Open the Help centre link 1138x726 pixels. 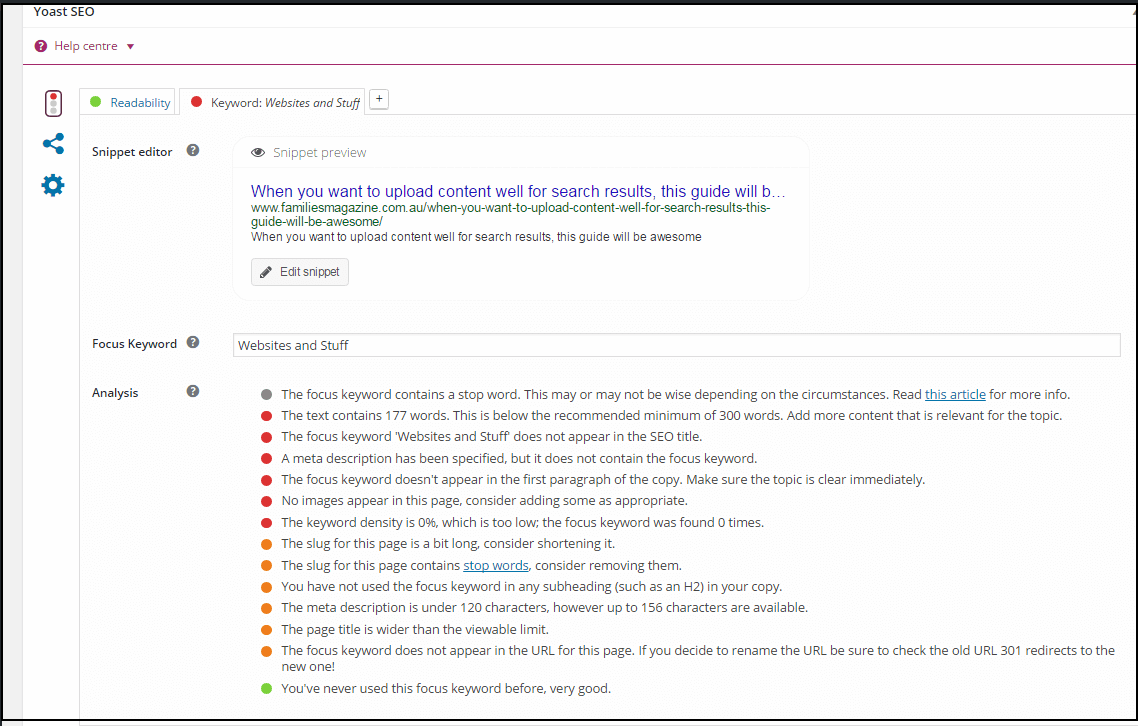(86, 46)
